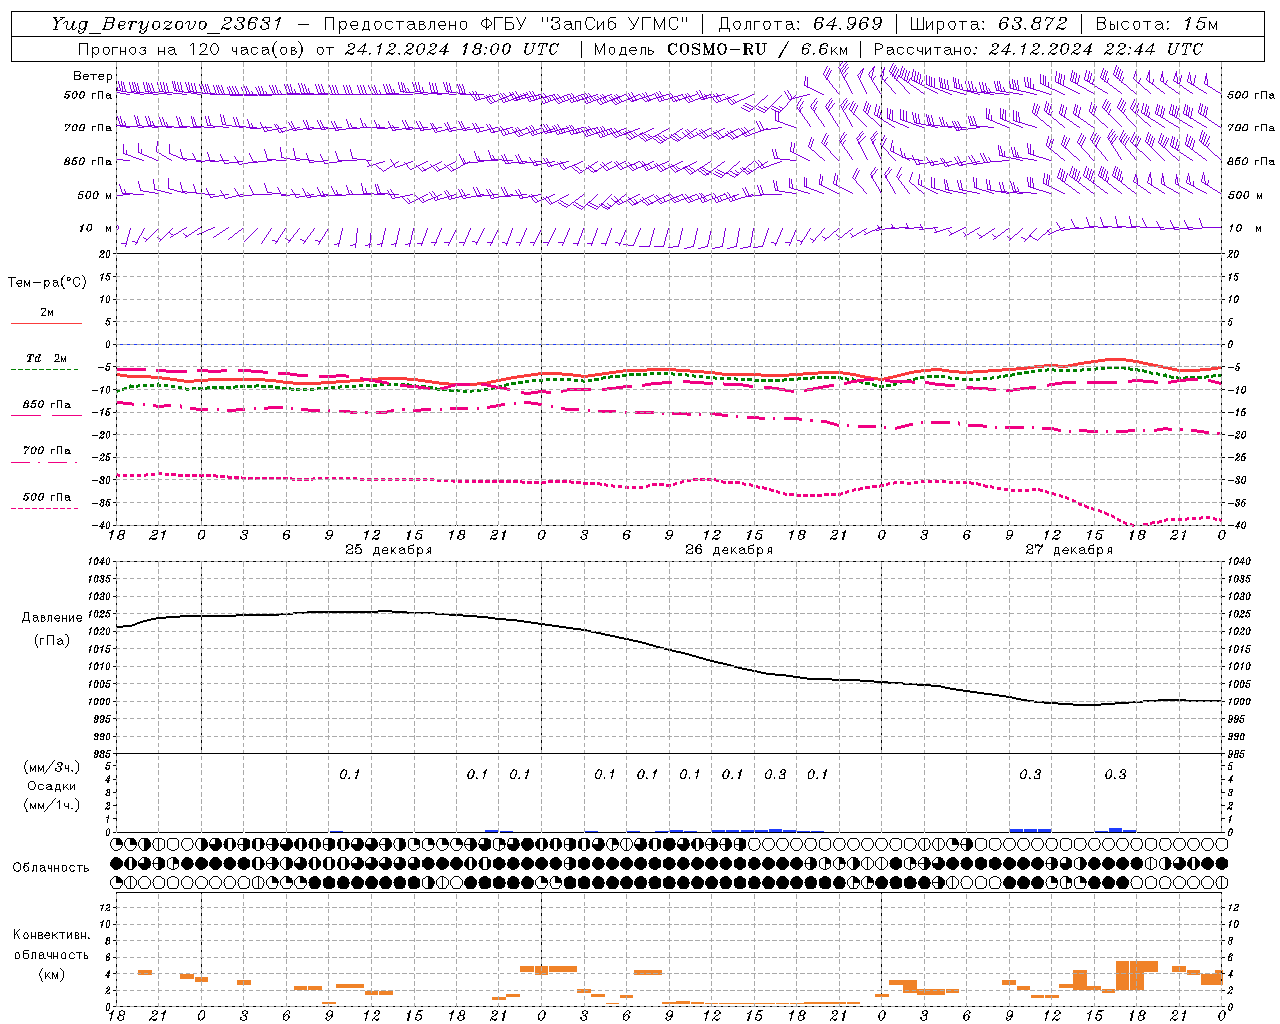The width and height of the screenshot is (1280, 1024).
Task: Click the red solid '2м' legend line
Action: [46, 323]
